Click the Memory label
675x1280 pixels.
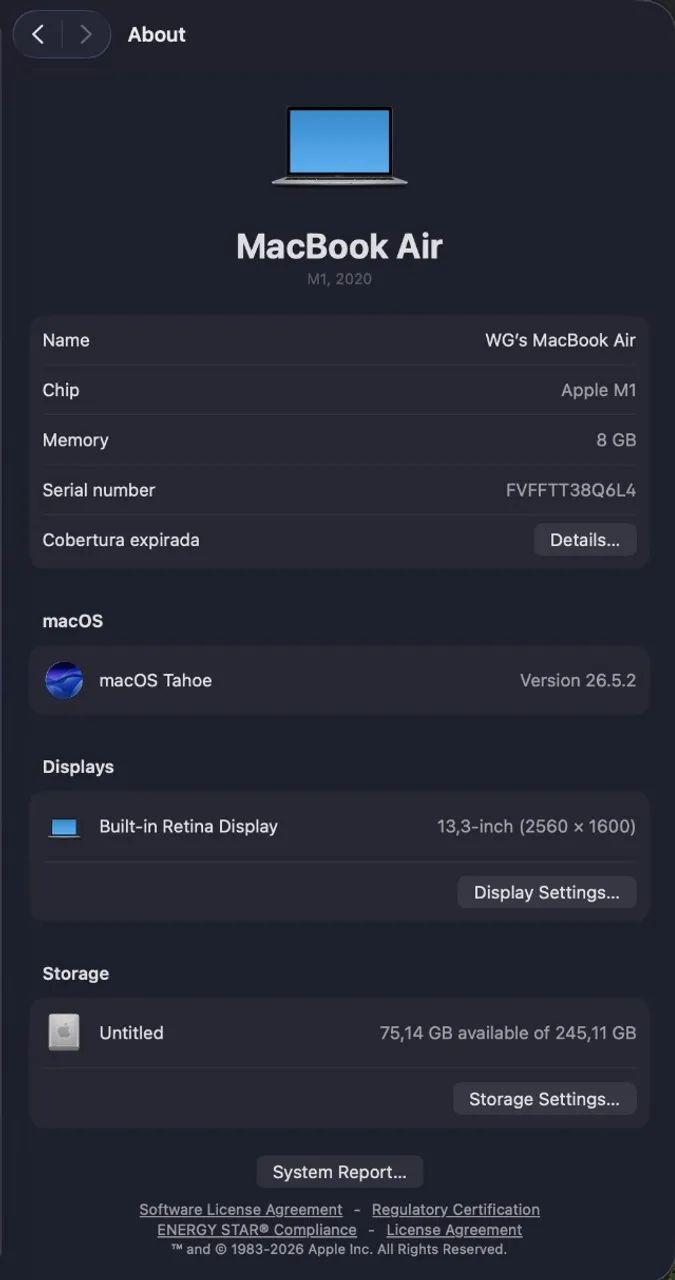pos(75,440)
